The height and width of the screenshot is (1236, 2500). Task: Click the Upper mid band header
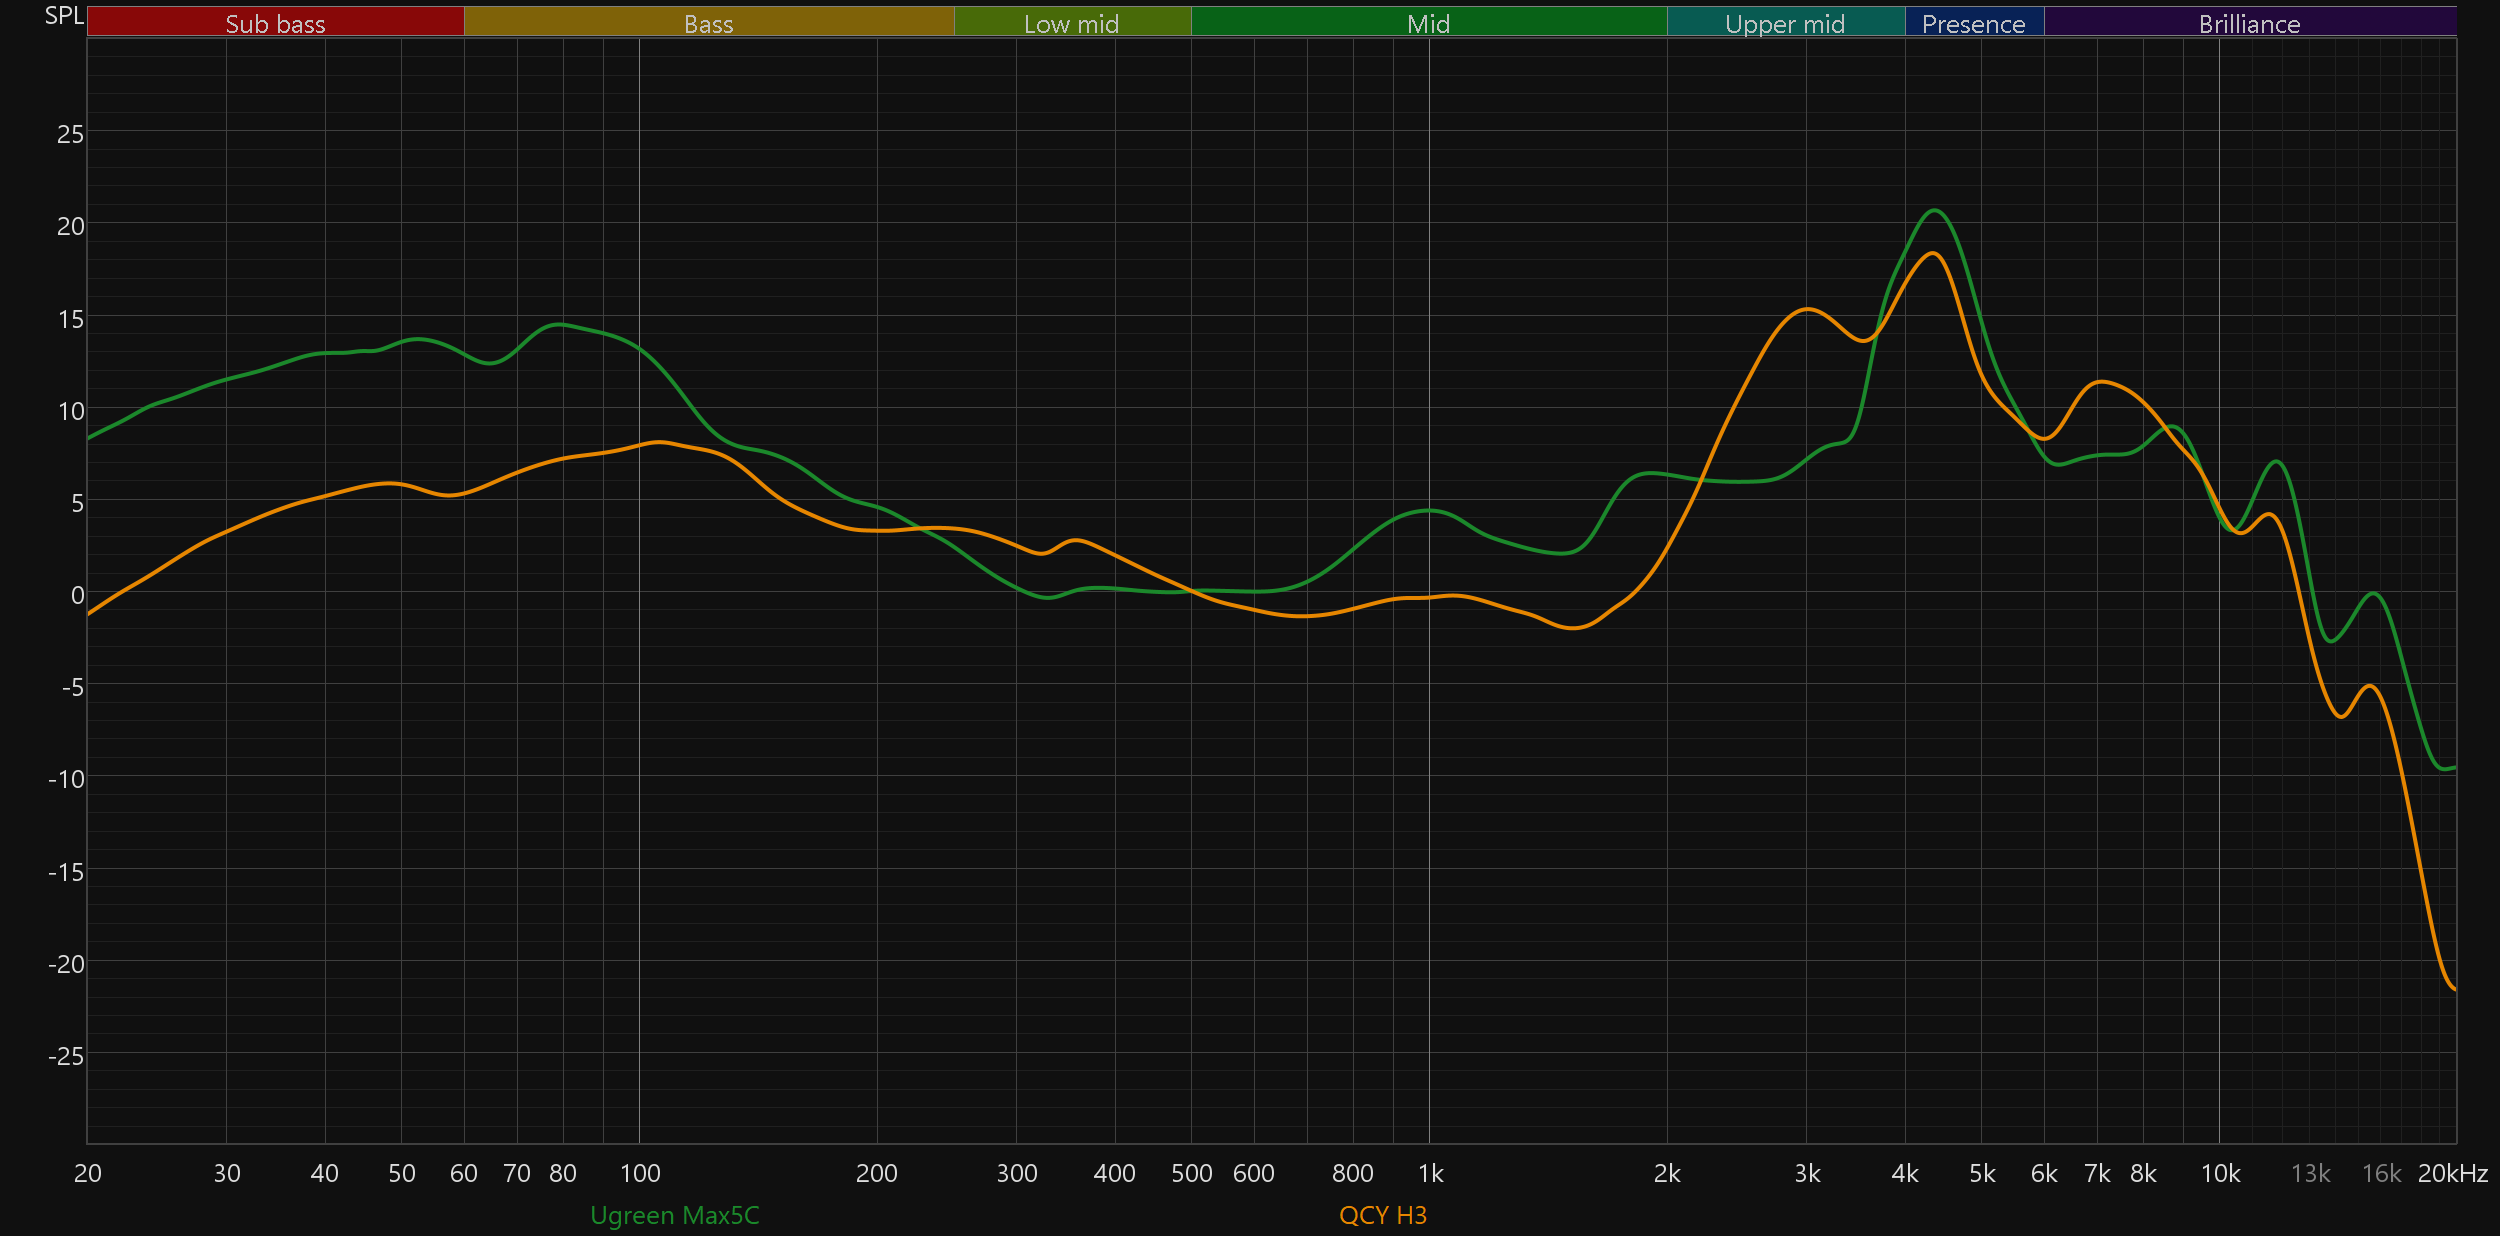tap(1785, 23)
